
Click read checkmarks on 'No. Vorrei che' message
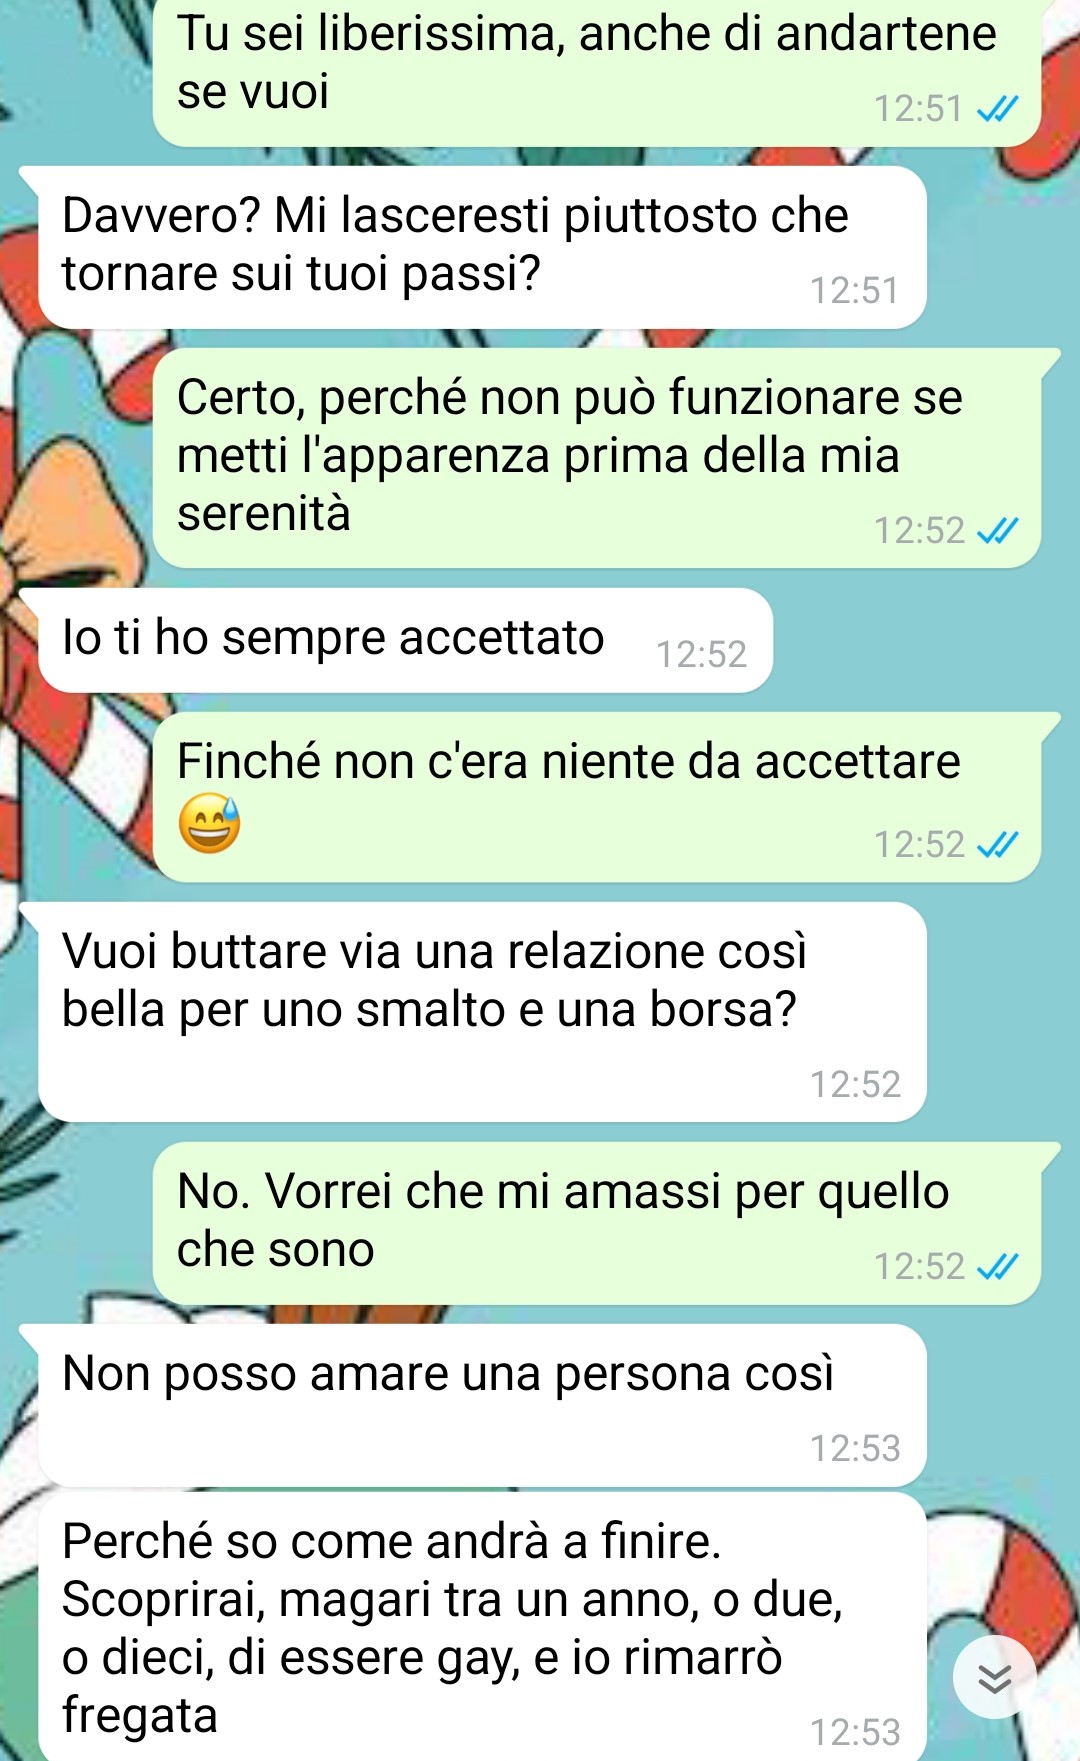(x=997, y=1266)
